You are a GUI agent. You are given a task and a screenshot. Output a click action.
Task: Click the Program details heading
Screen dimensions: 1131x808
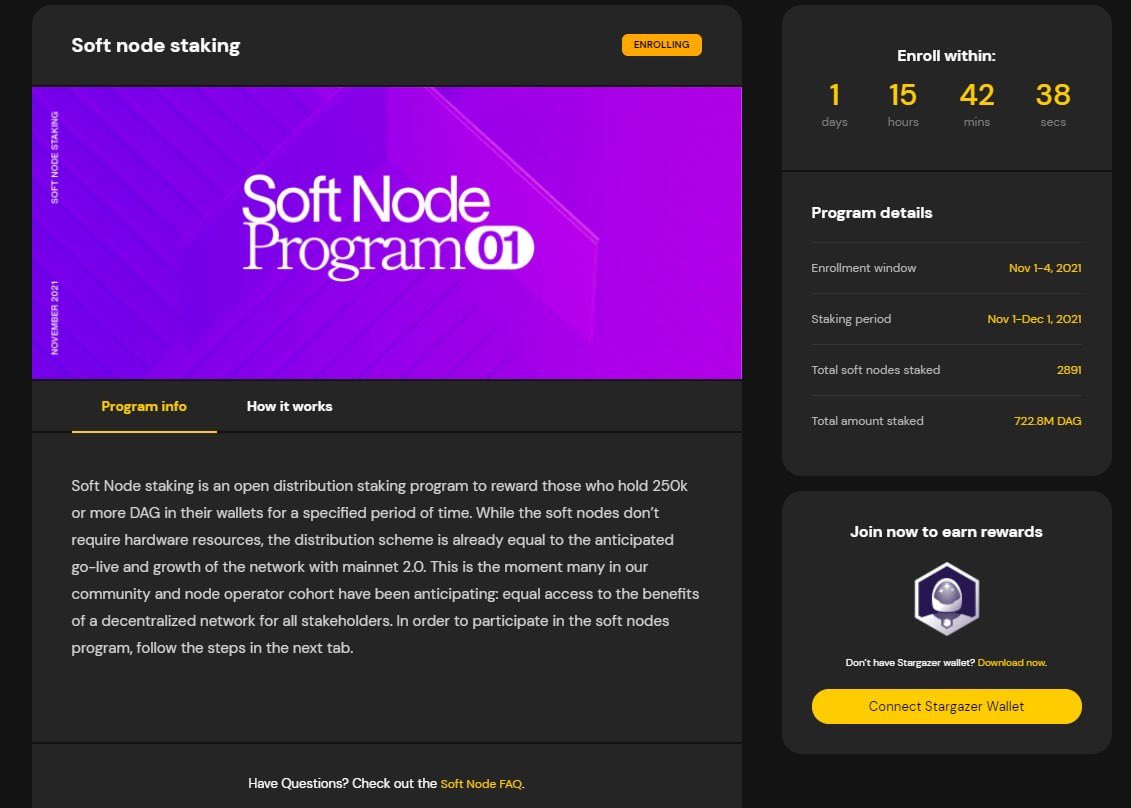click(871, 213)
